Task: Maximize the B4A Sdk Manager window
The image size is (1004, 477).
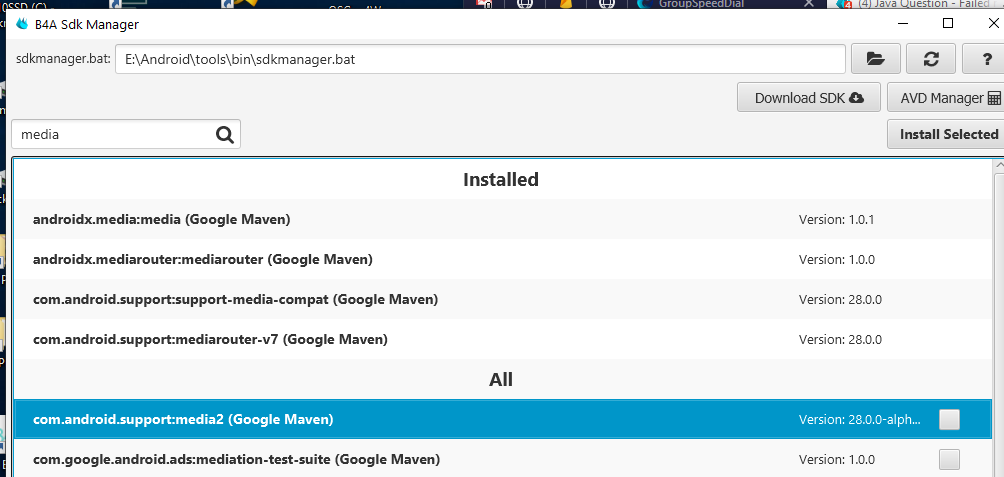Action: click(948, 24)
